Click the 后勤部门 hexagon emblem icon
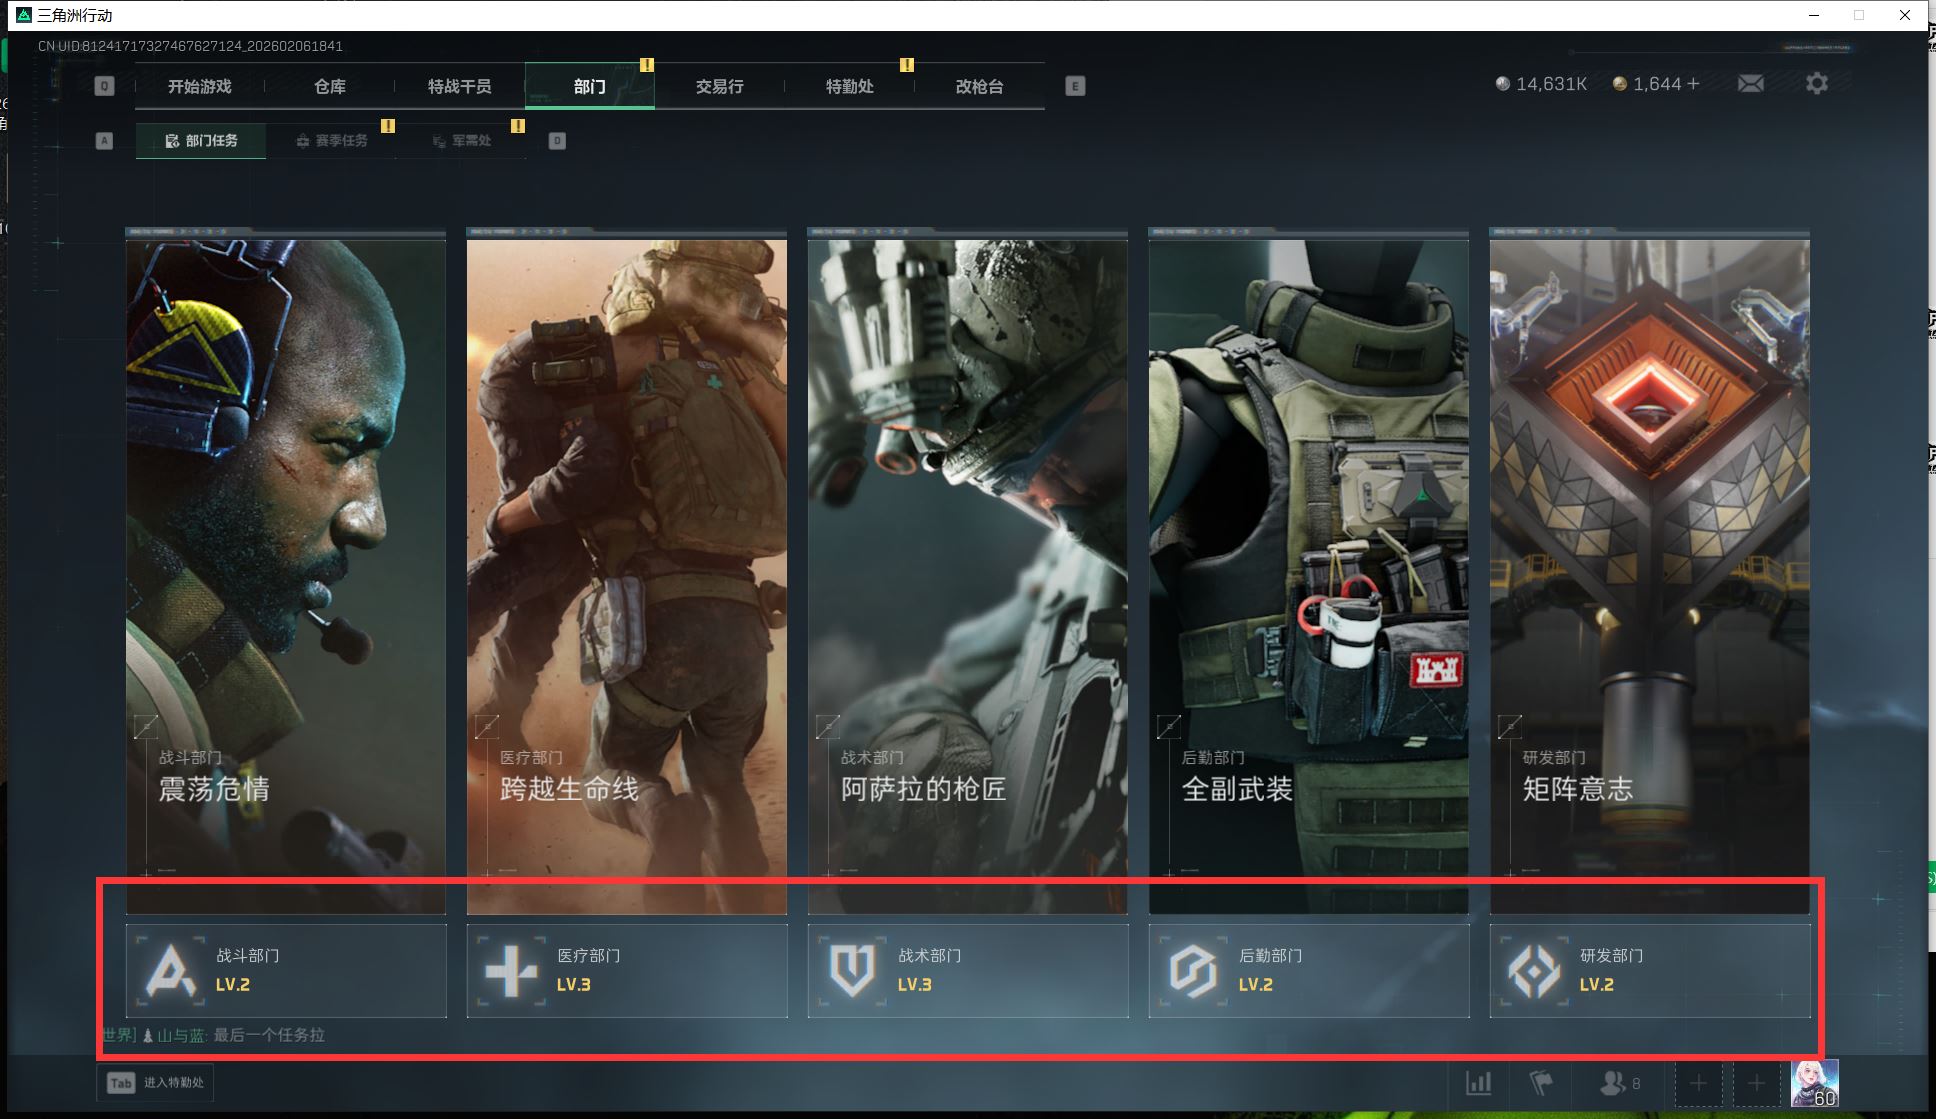Image resolution: width=1936 pixels, height=1119 pixels. pyautogui.click(x=1193, y=971)
